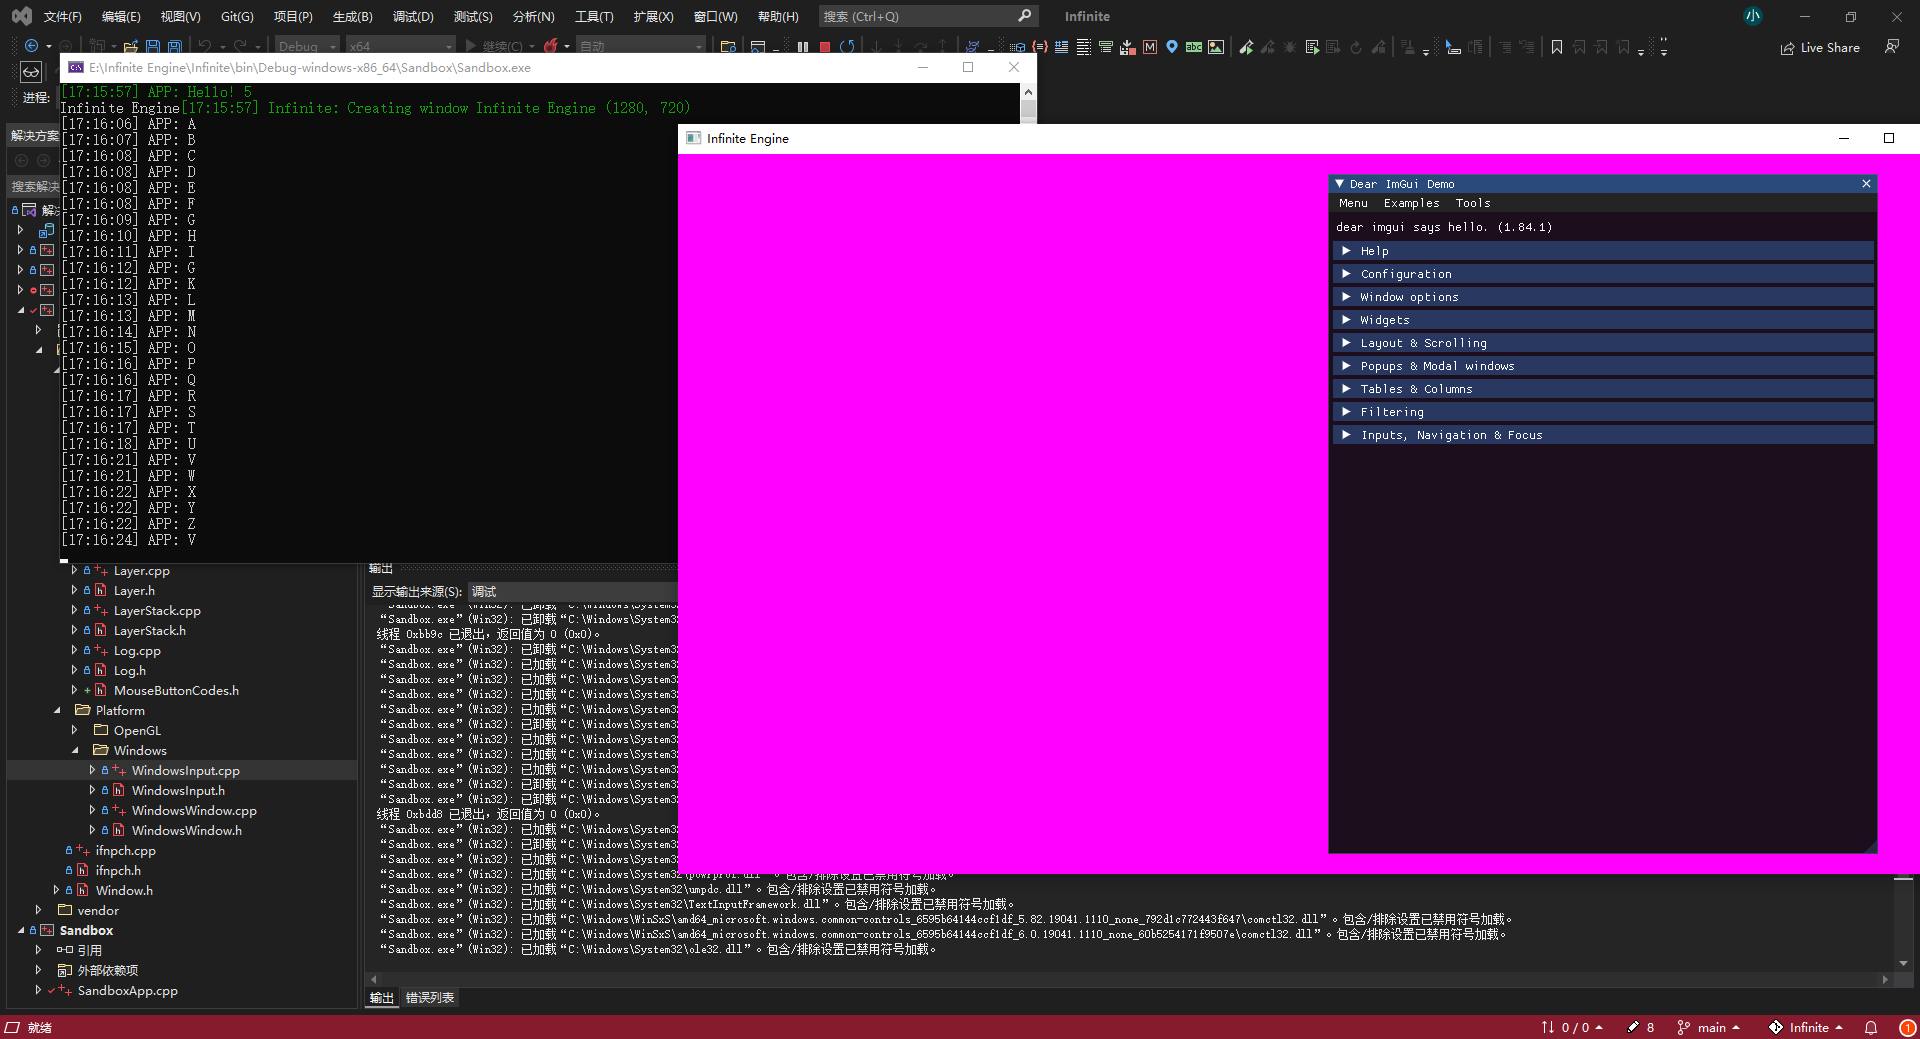This screenshot has height=1039, width=1920.
Task: Open the Git(G) menu
Action: tap(237, 16)
